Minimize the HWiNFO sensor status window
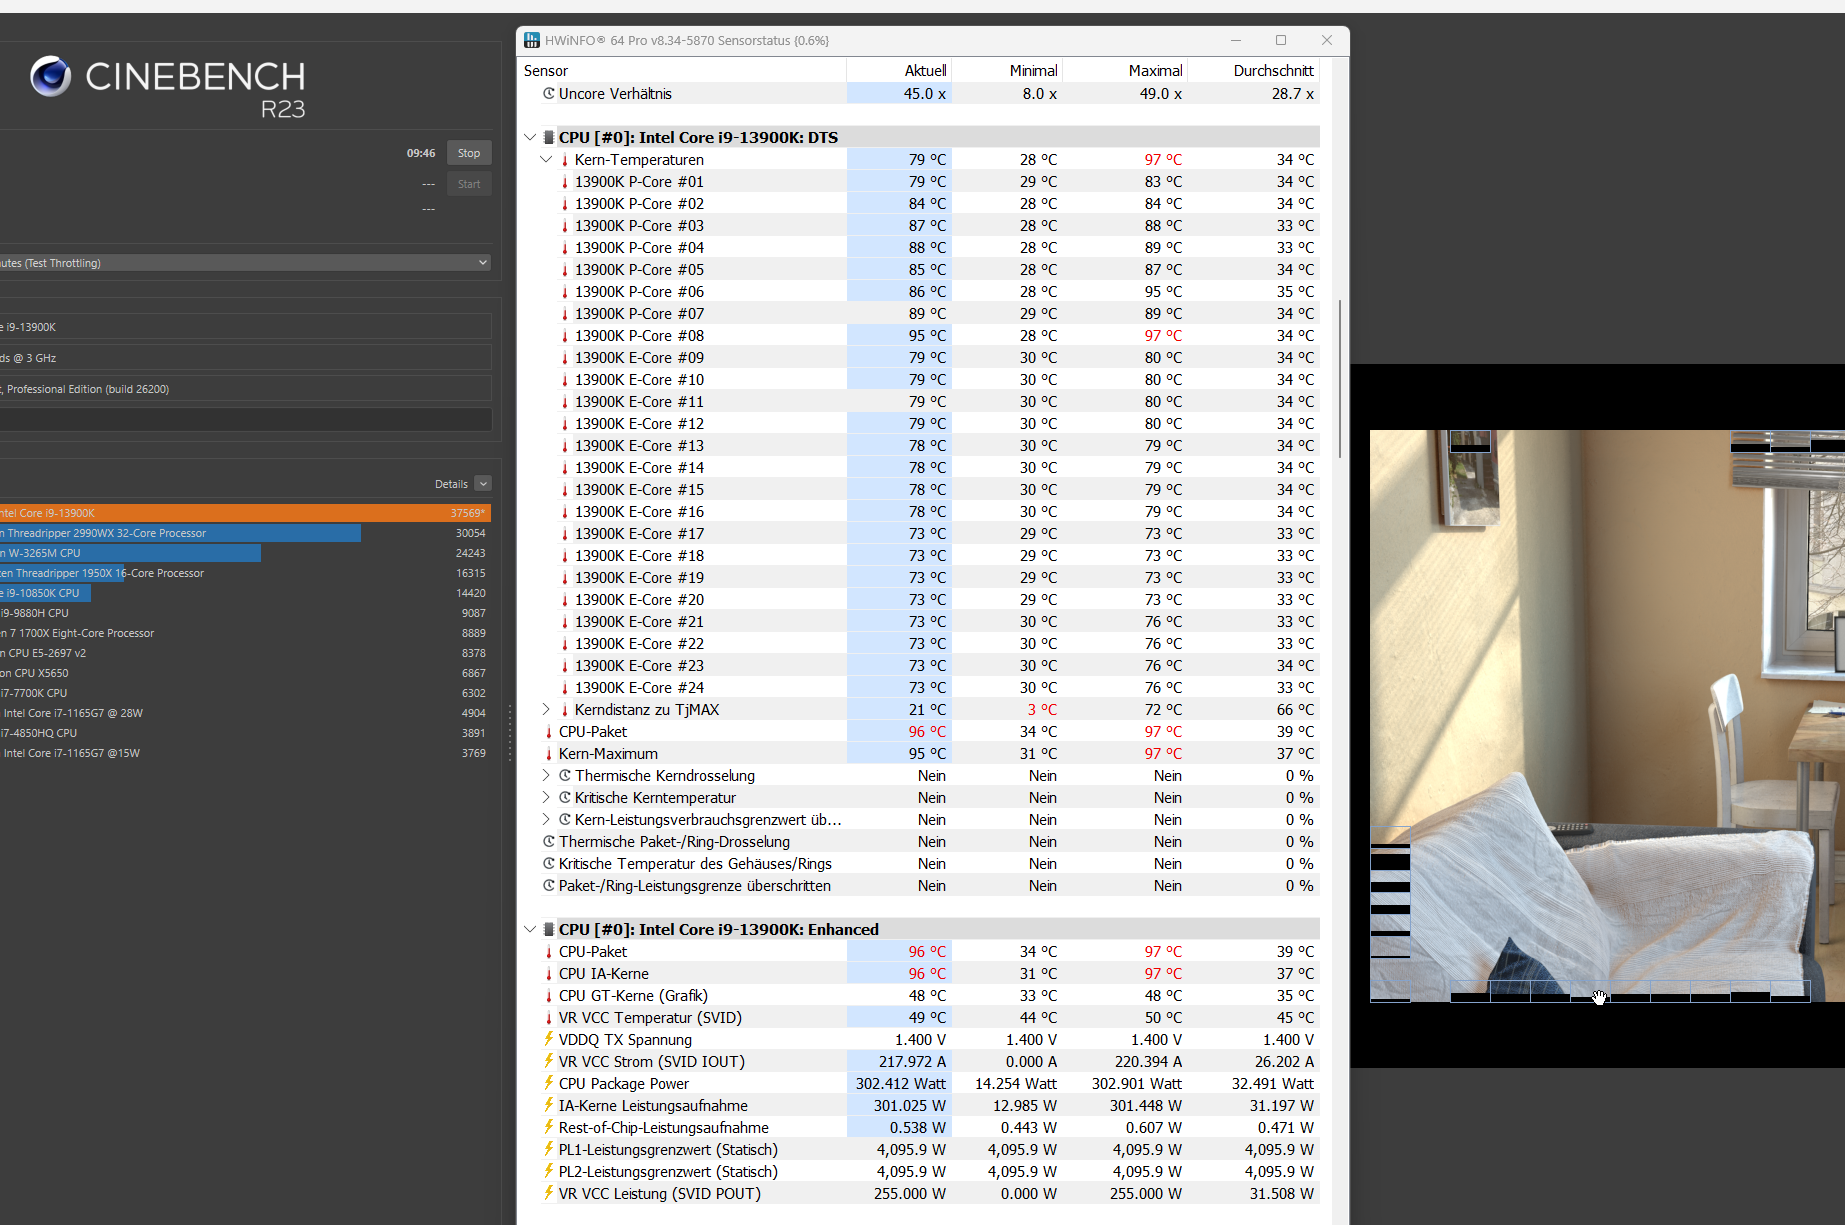 [1236, 40]
